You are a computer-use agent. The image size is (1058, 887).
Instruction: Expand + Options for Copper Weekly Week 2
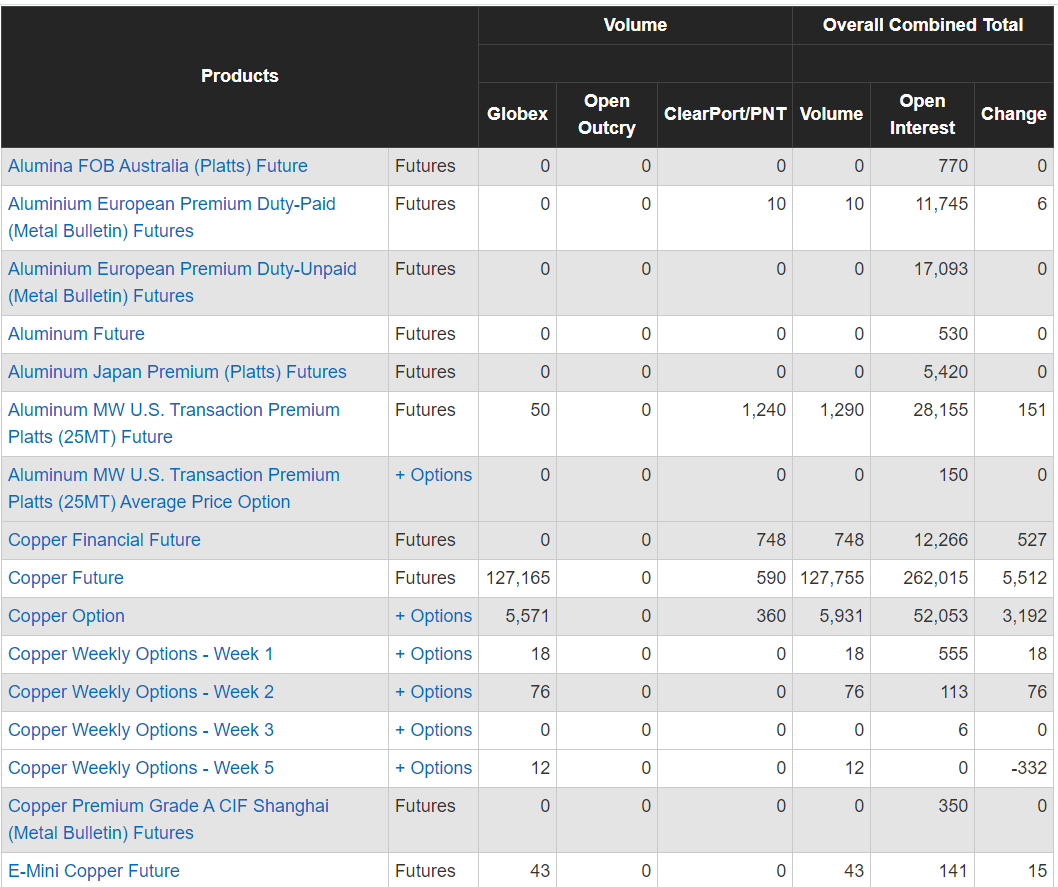[433, 692]
